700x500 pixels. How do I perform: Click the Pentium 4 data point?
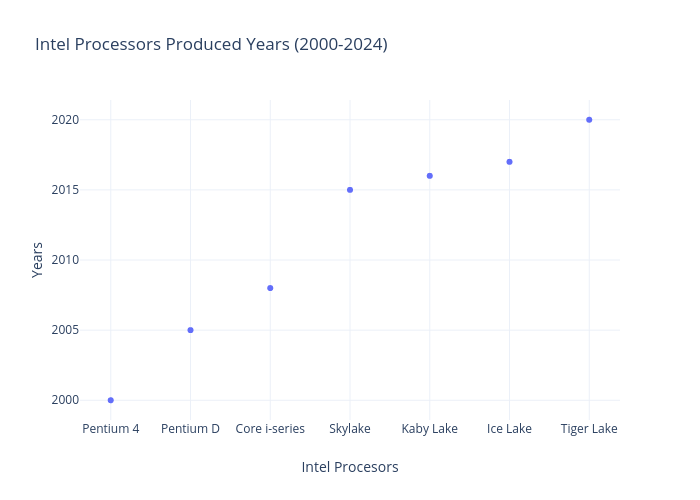coord(111,400)
